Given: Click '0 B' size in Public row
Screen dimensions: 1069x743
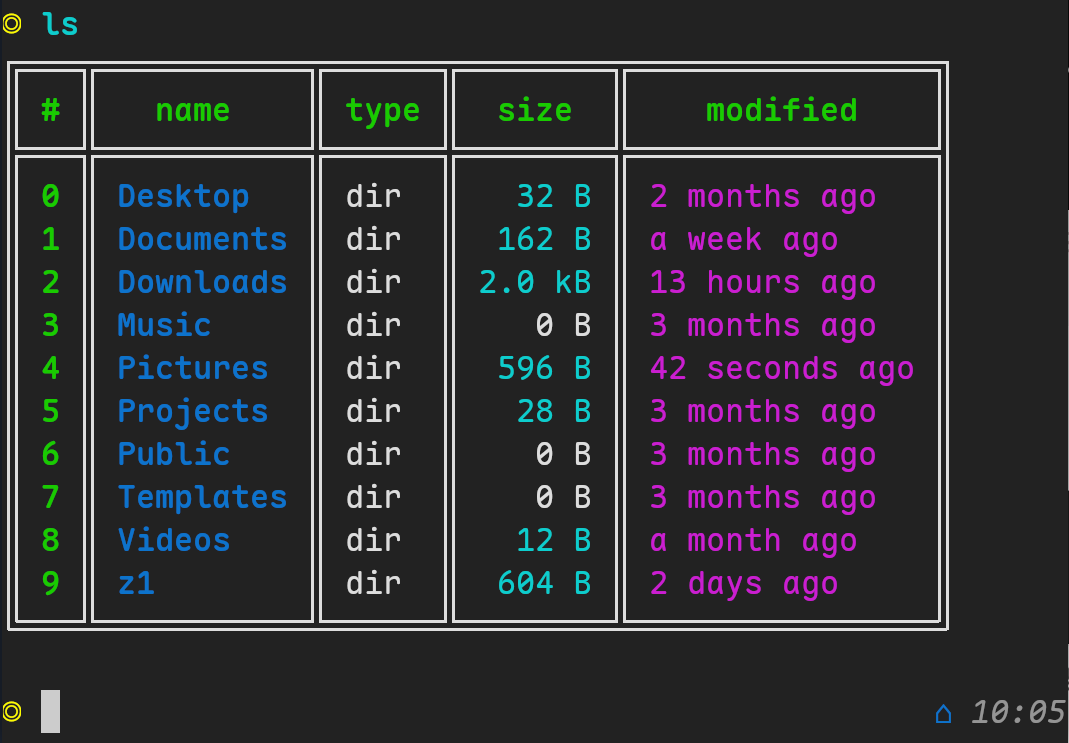Looking at the screenshot, I should pos(563,454).
